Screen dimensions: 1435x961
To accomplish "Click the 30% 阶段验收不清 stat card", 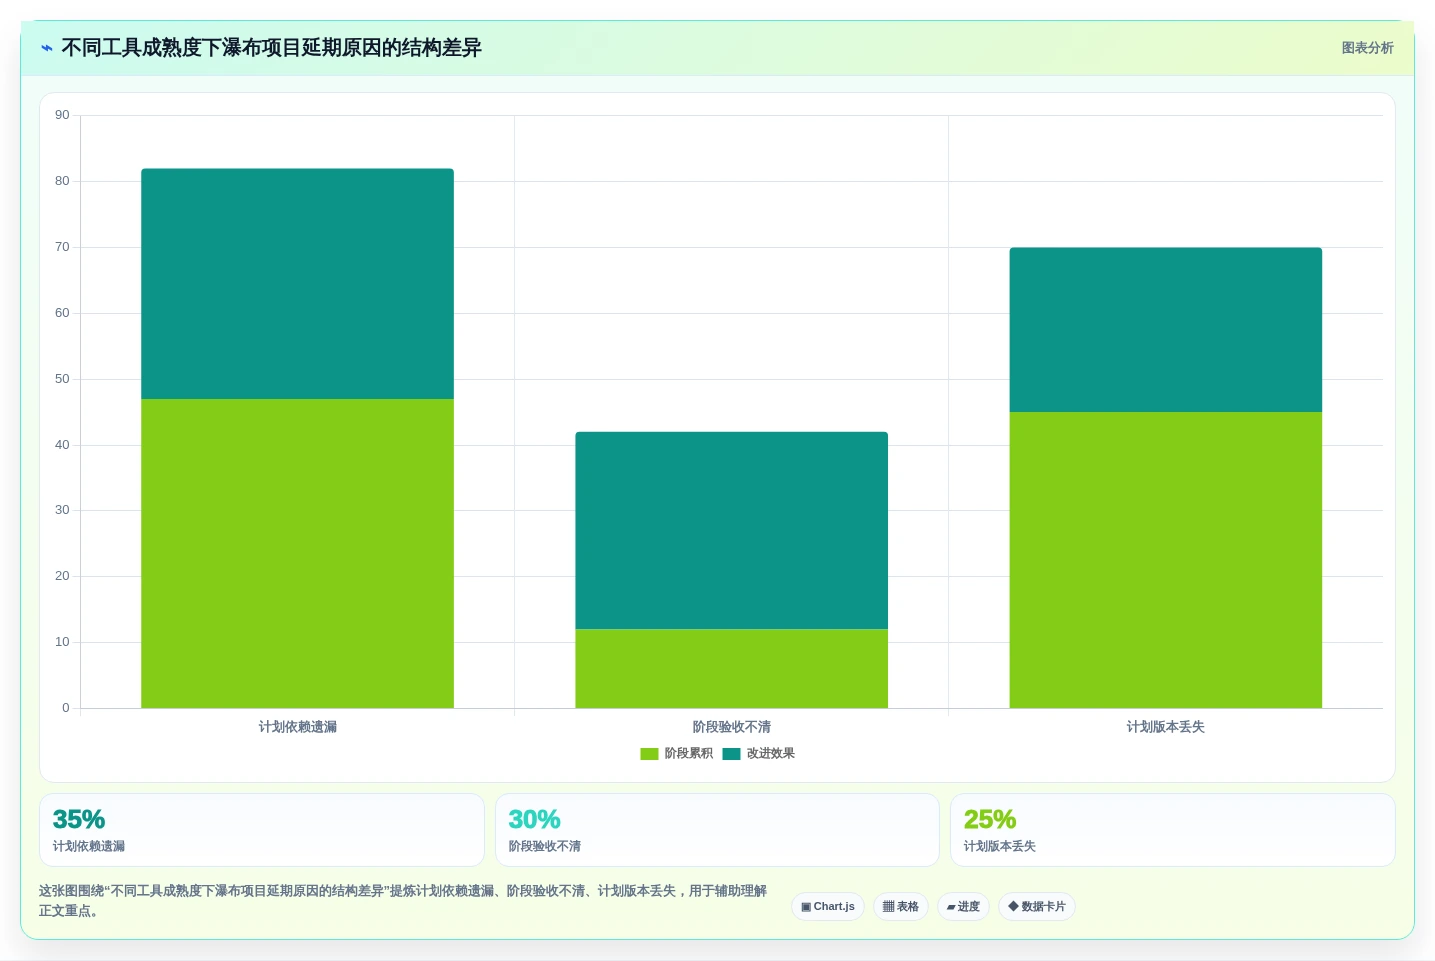I will pos(717,830).
